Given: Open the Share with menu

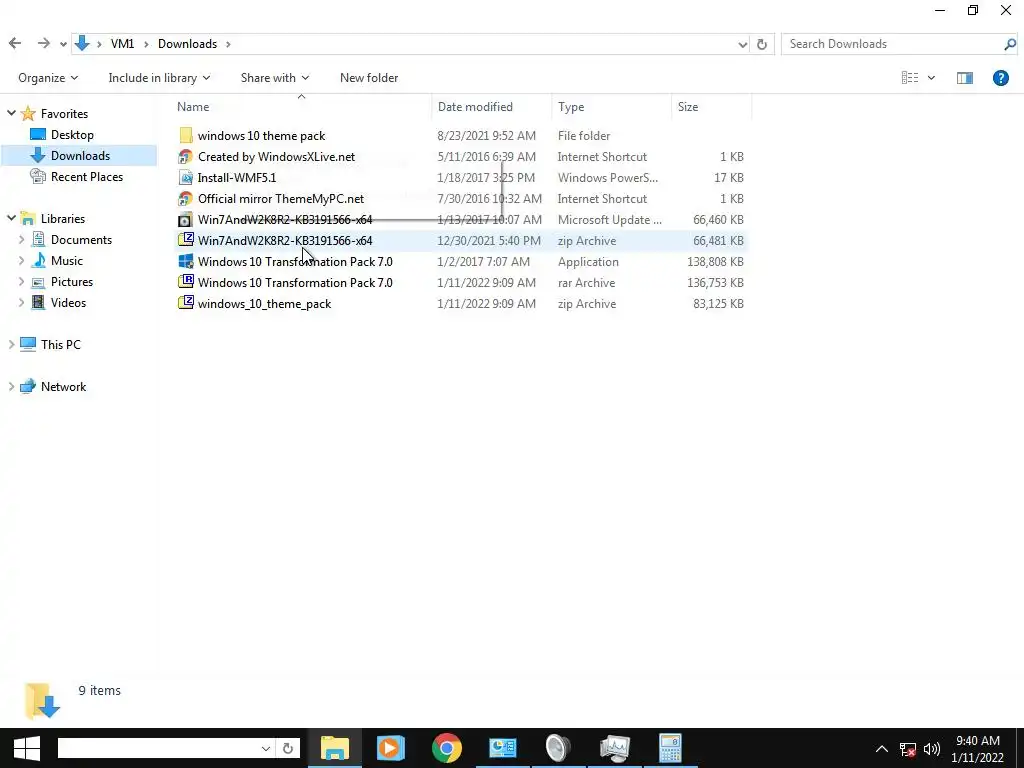Looking at the screenshot, I should click(x=274, y=78).
